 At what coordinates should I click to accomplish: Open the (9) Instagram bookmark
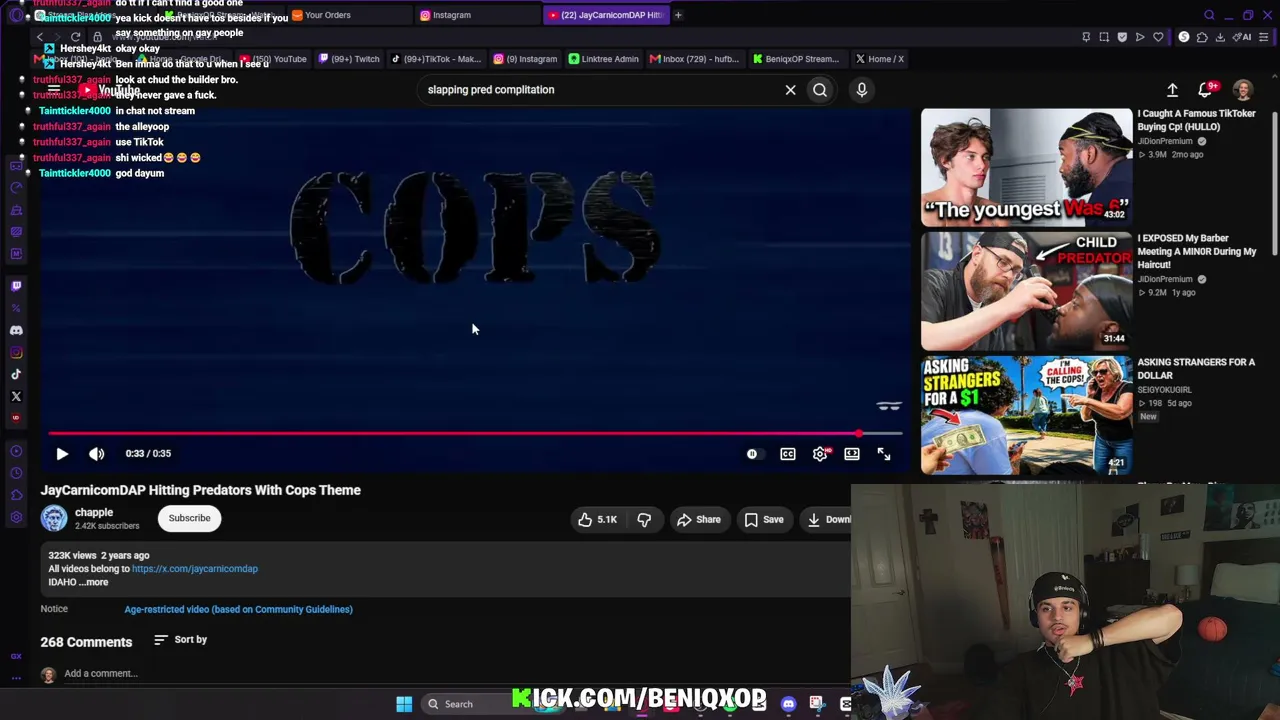point(525,59)
